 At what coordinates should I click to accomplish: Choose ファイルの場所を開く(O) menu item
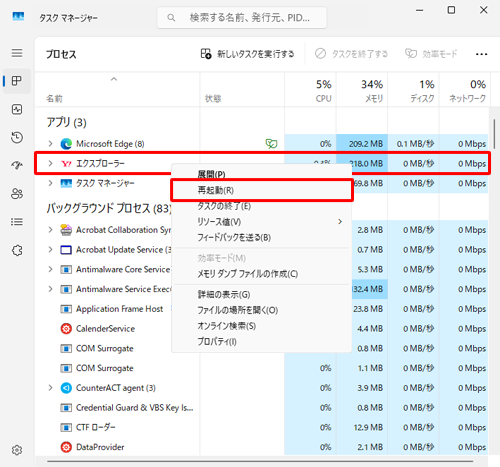pyautogui.click(x=262, y=310)
